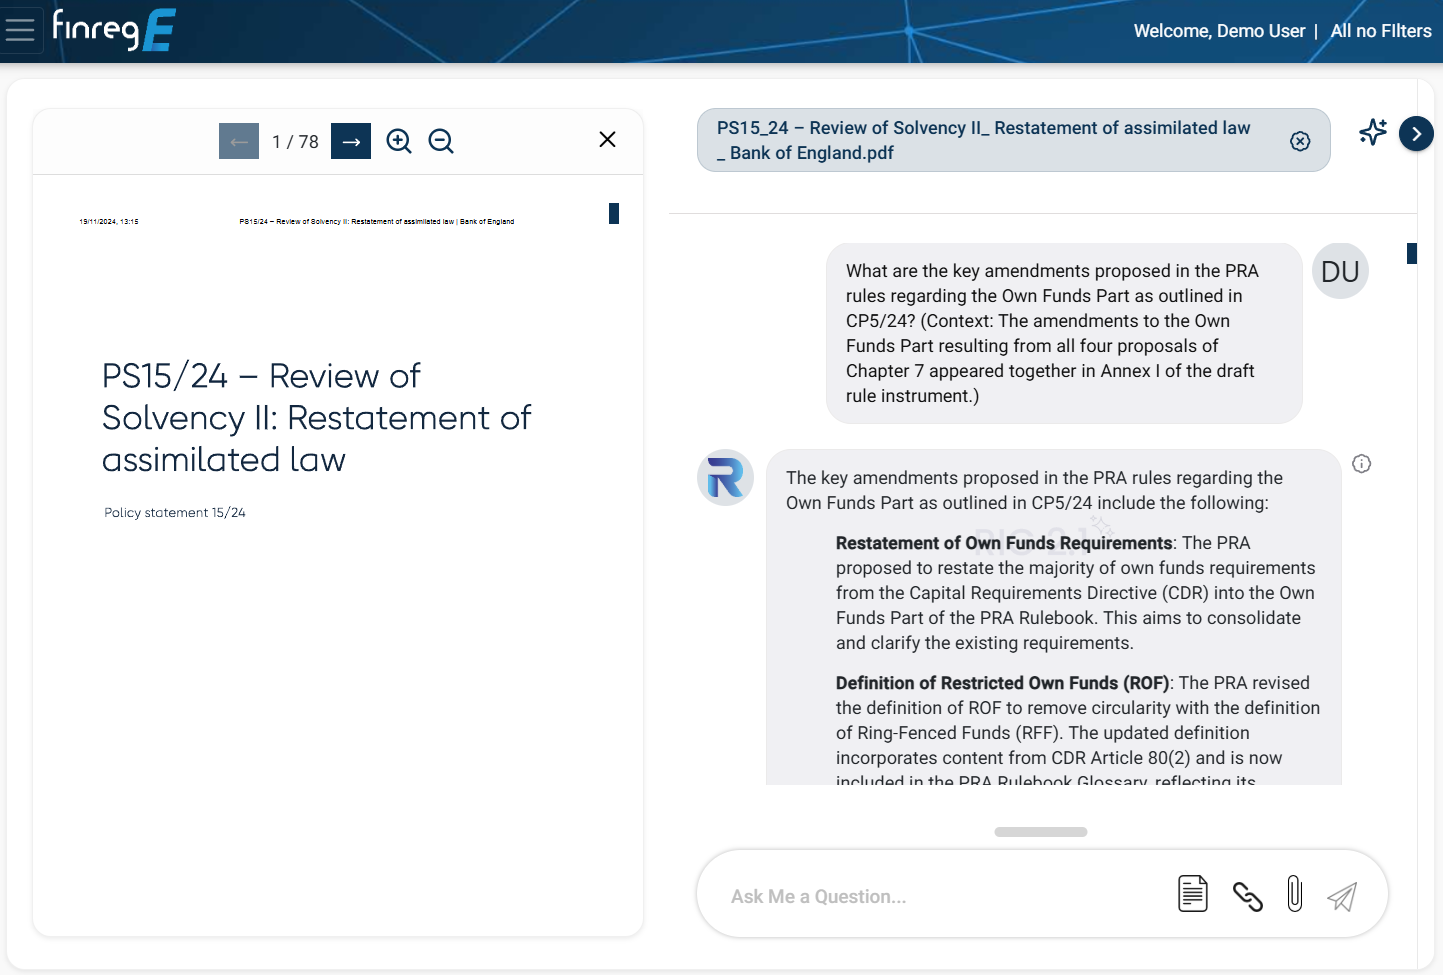The height and width of the screenshot is (975, 1443).
Task: Zoom out of the PDF document
Action: (441, 141)
